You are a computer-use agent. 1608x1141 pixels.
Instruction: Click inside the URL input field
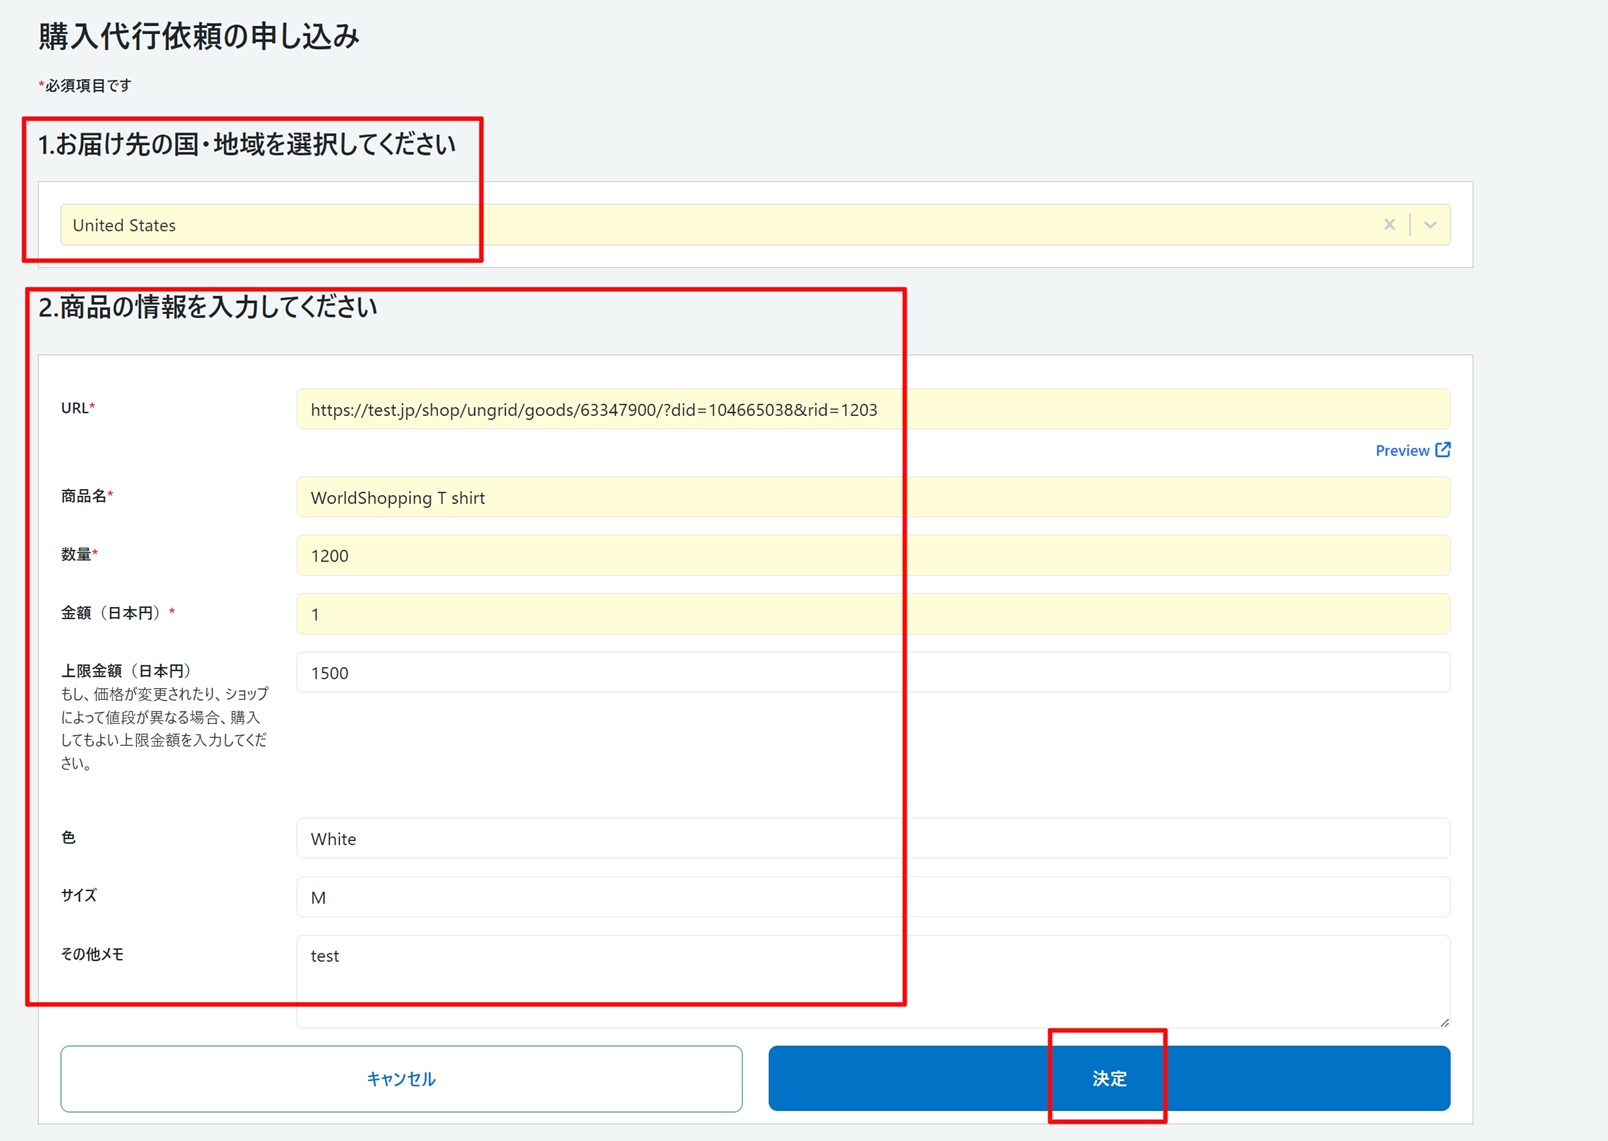pos(700,409)
